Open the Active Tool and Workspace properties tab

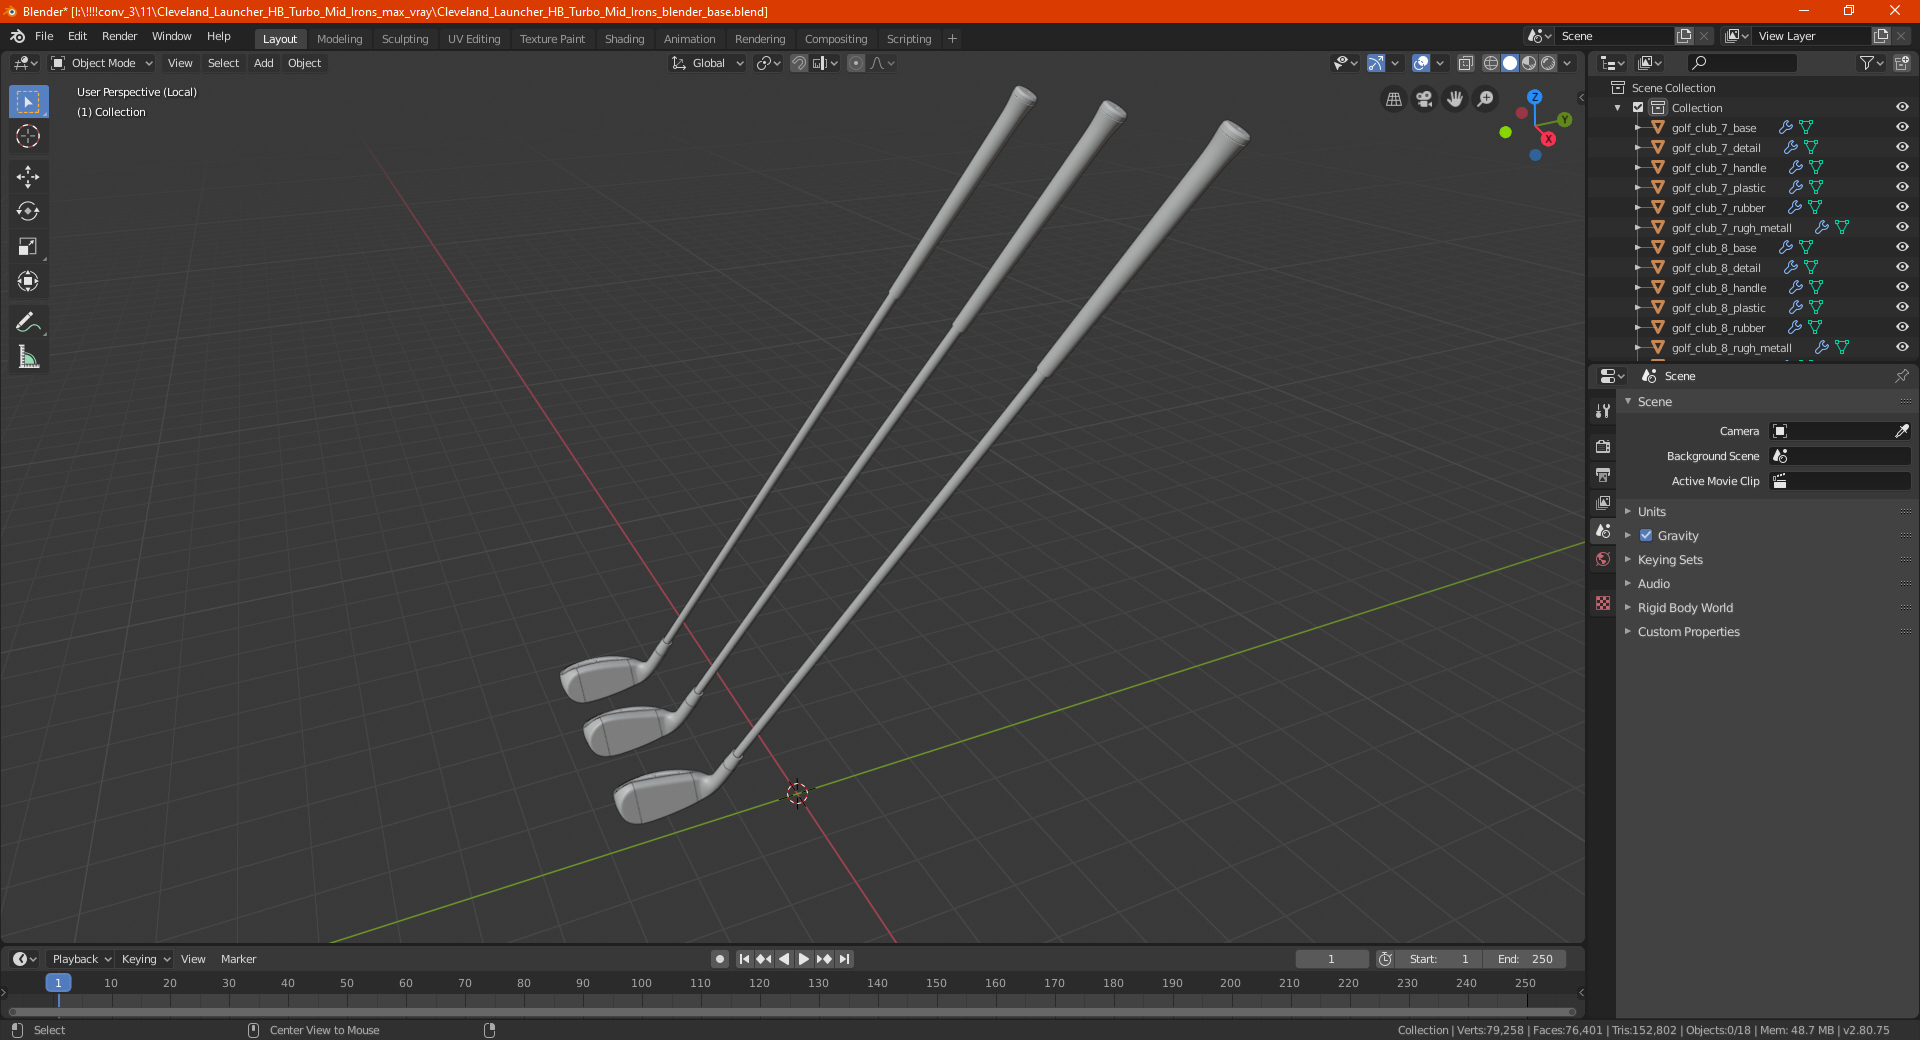1603,411
